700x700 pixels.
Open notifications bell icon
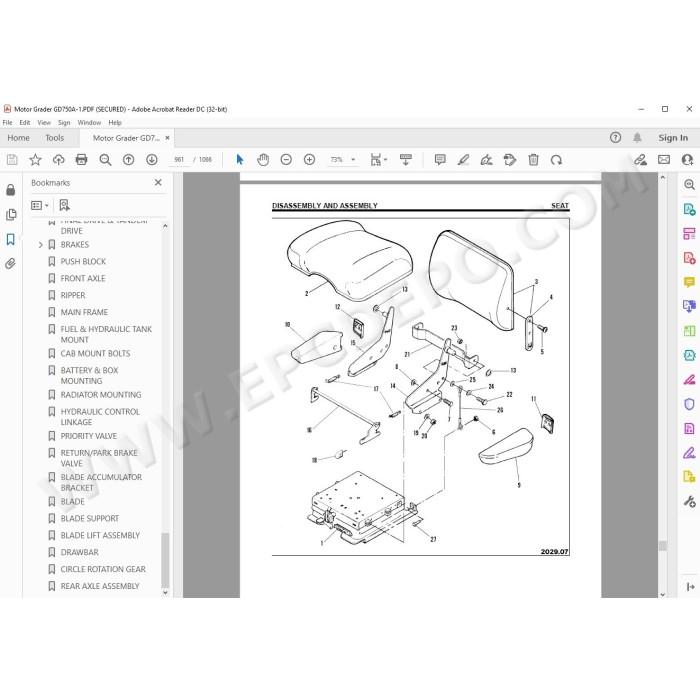pyautogui.click(x=637, y=138)
